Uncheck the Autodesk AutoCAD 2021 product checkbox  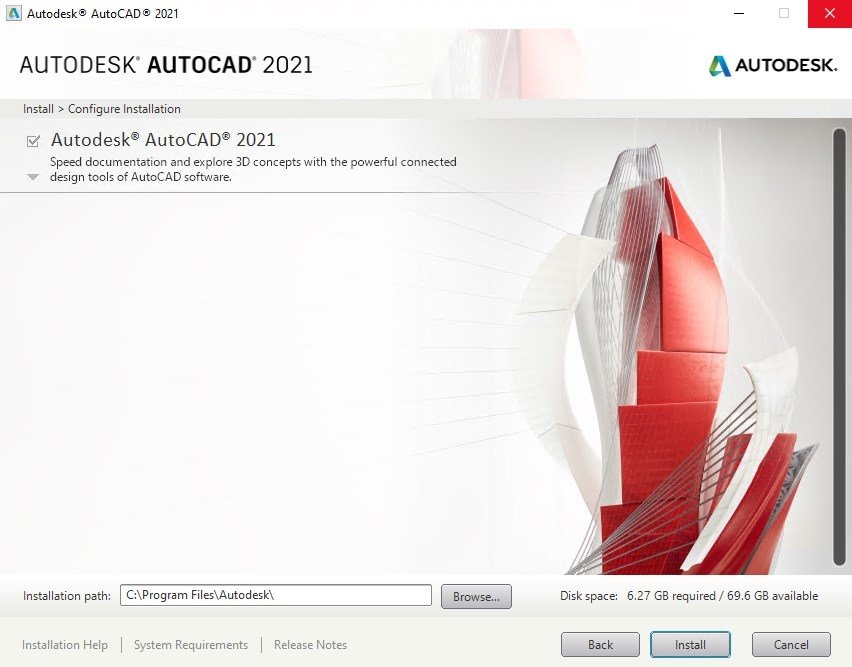pyautogui.click(x=33, y=141)
